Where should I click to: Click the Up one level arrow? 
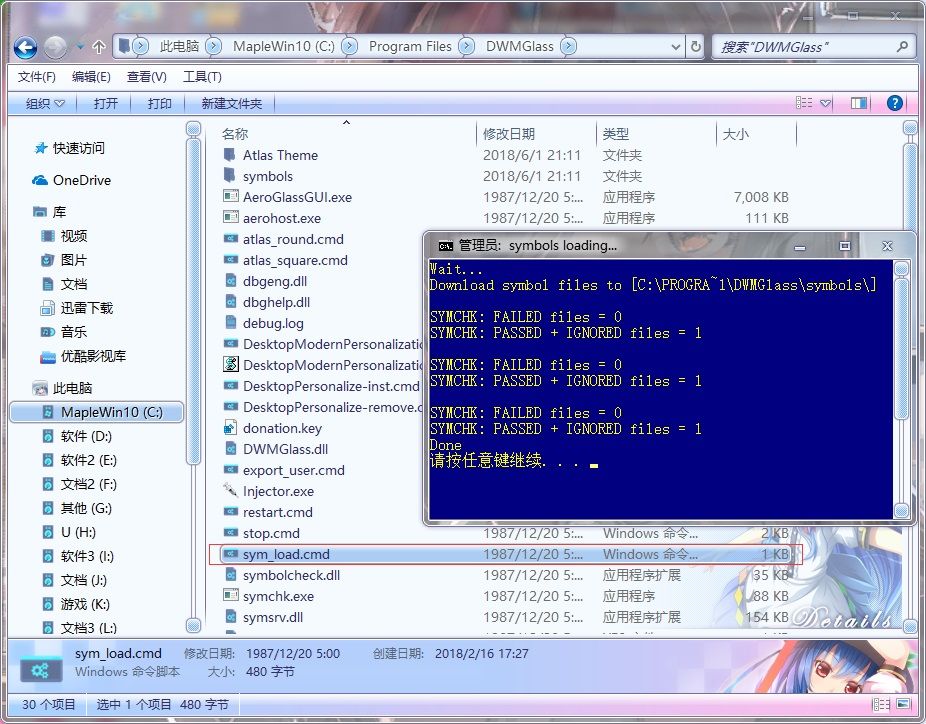click(99, 47)
